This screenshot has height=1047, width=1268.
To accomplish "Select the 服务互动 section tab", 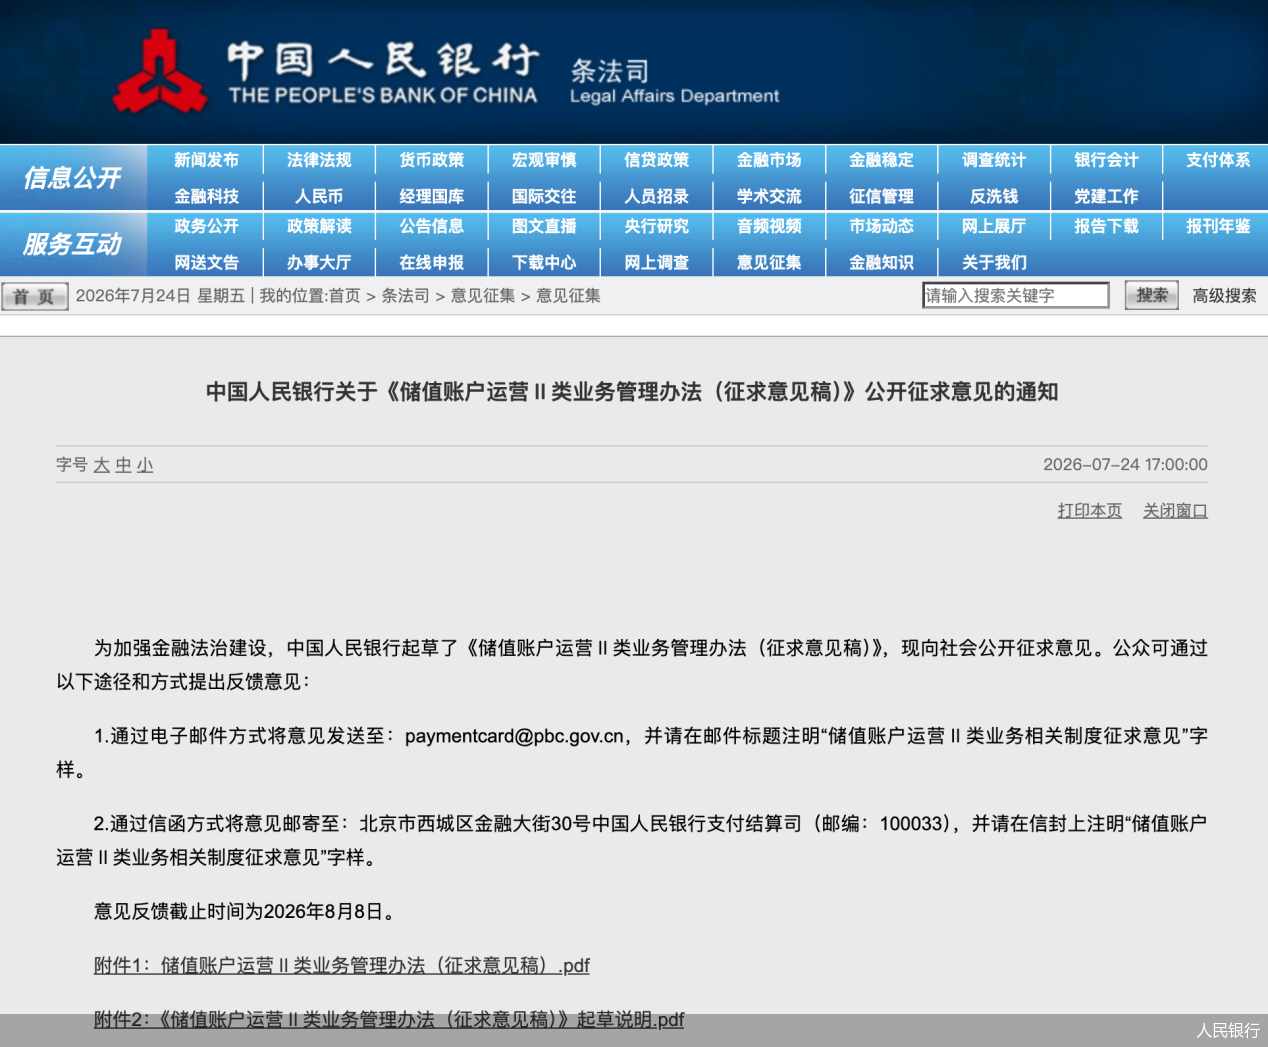I will 72,244.
